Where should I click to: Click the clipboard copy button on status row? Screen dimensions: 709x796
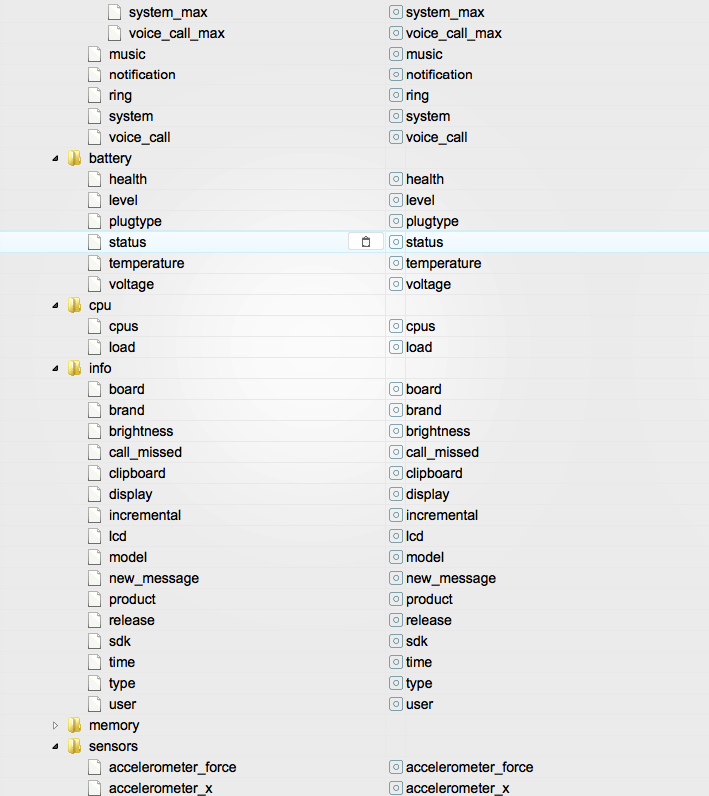365,242
